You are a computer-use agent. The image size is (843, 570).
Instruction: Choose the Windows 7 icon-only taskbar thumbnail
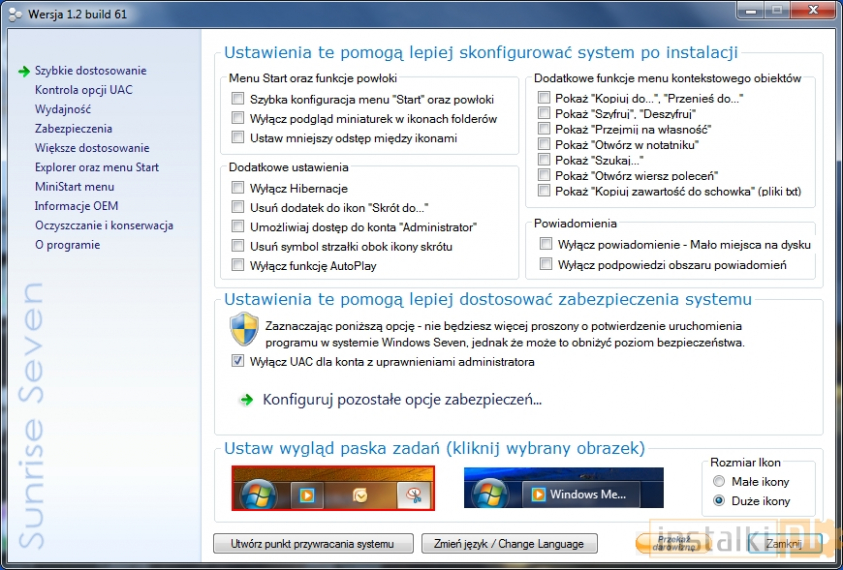333,488
